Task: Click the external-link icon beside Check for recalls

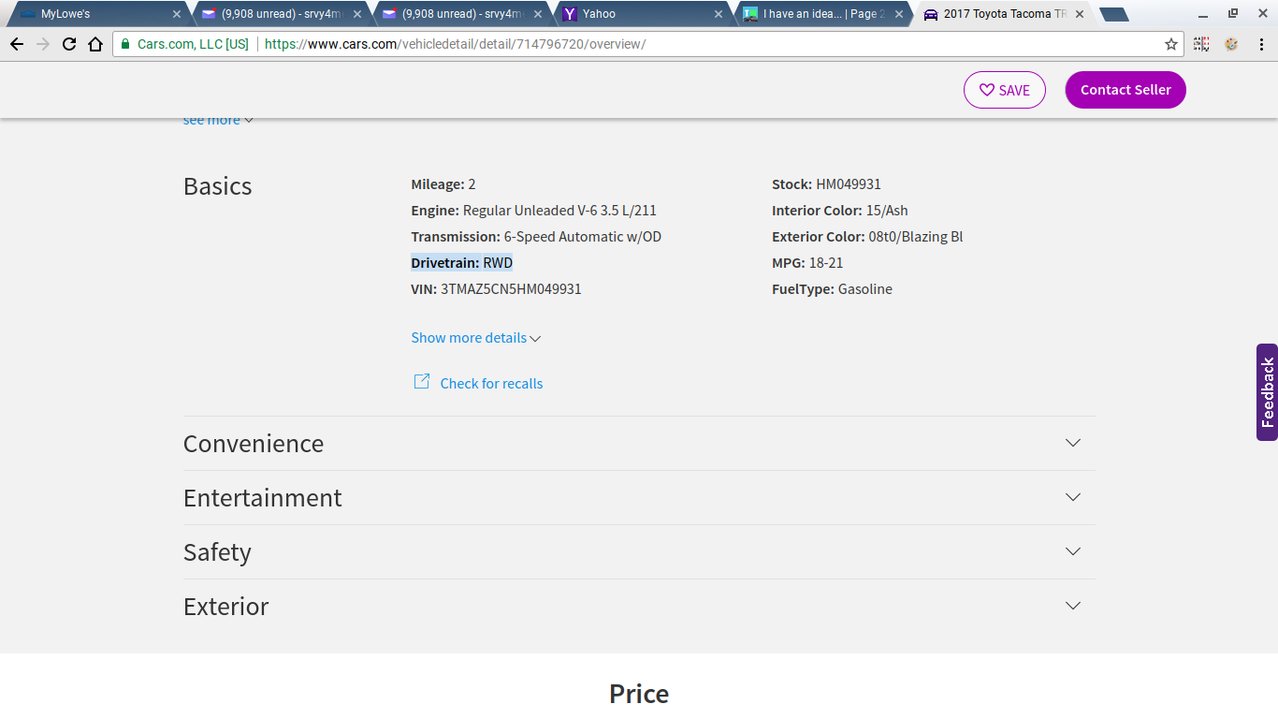Action: pos(422,381)
